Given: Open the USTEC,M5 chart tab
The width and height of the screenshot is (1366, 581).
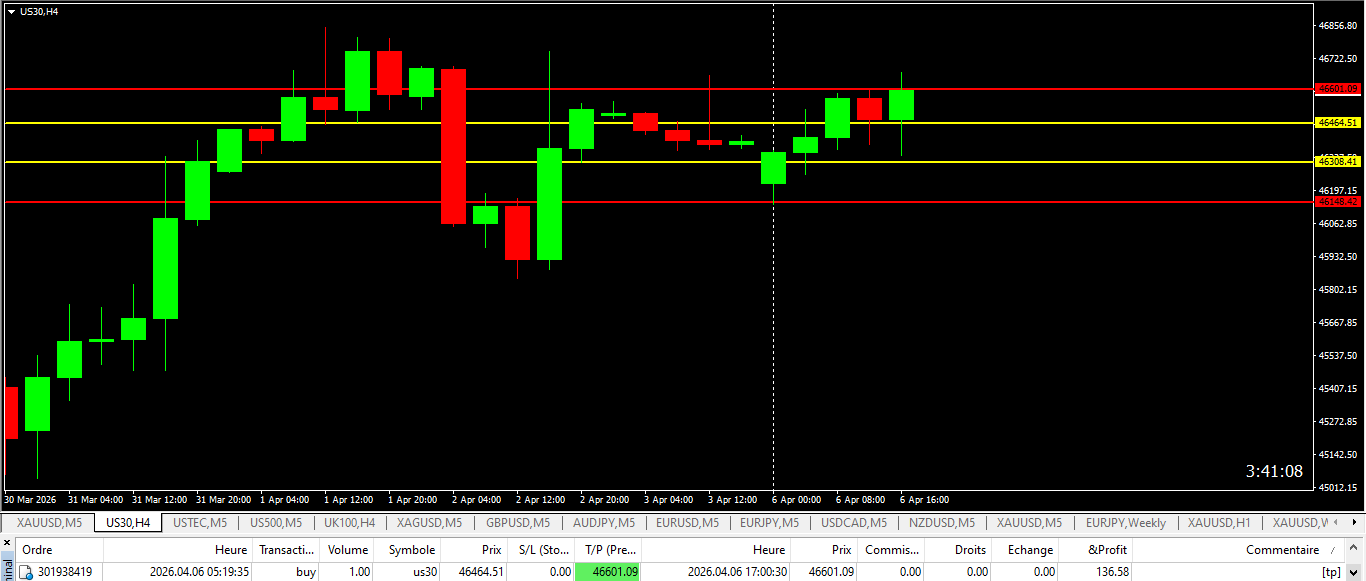Looking at the screenshot, I should tap(200, 522).
